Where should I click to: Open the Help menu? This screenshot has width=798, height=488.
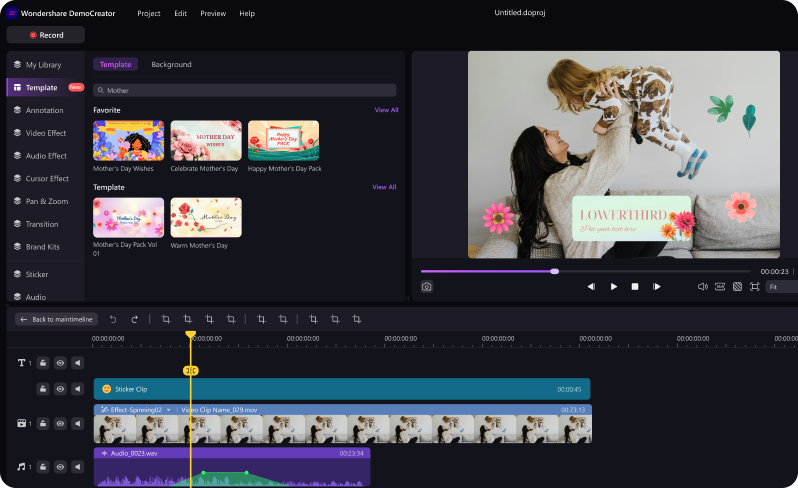pos(247,13)
